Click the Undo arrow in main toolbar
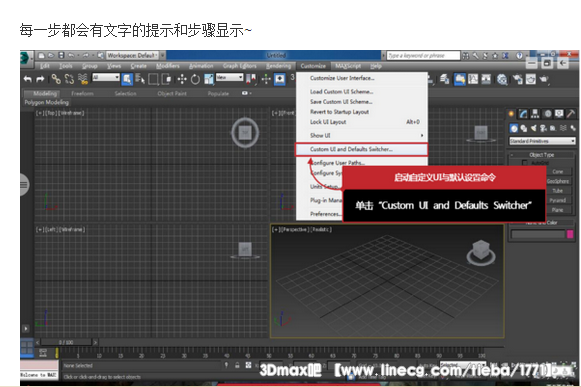 pyautogui.click(x=27, y=79)
